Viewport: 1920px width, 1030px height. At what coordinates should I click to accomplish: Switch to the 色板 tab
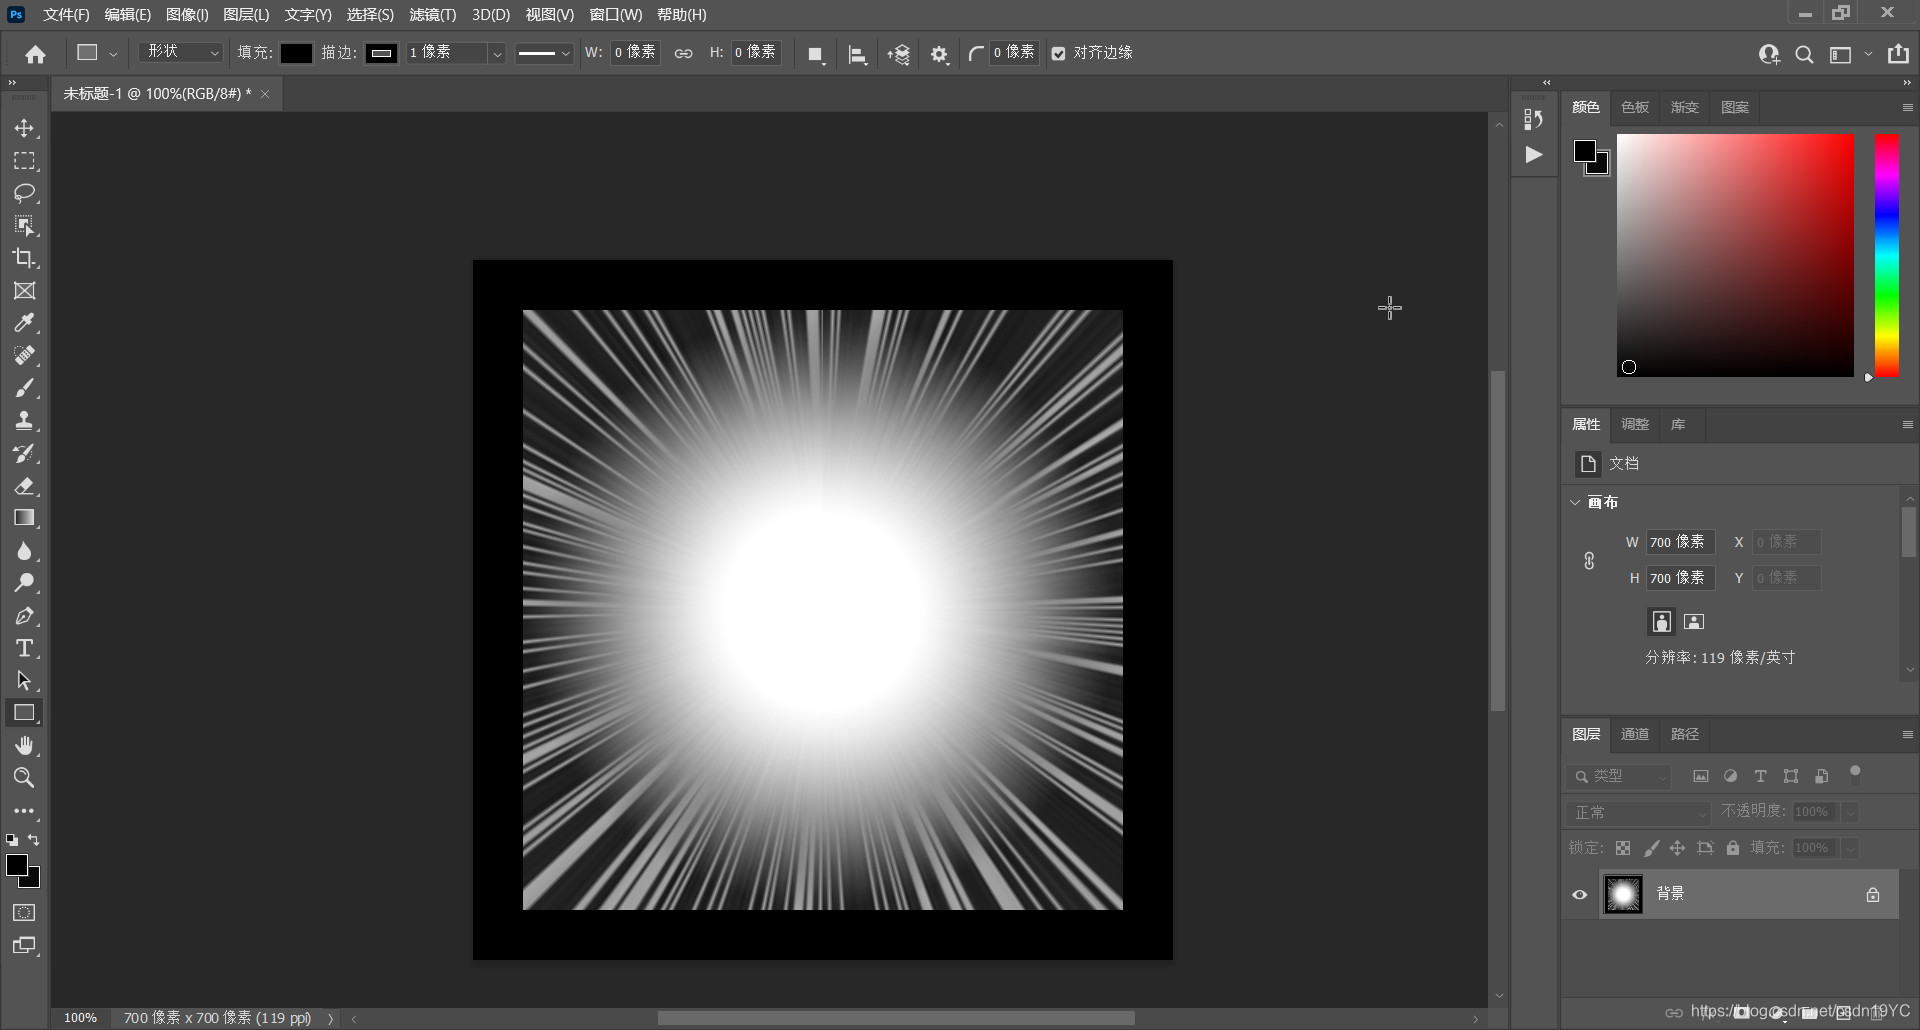point(1635,107)
